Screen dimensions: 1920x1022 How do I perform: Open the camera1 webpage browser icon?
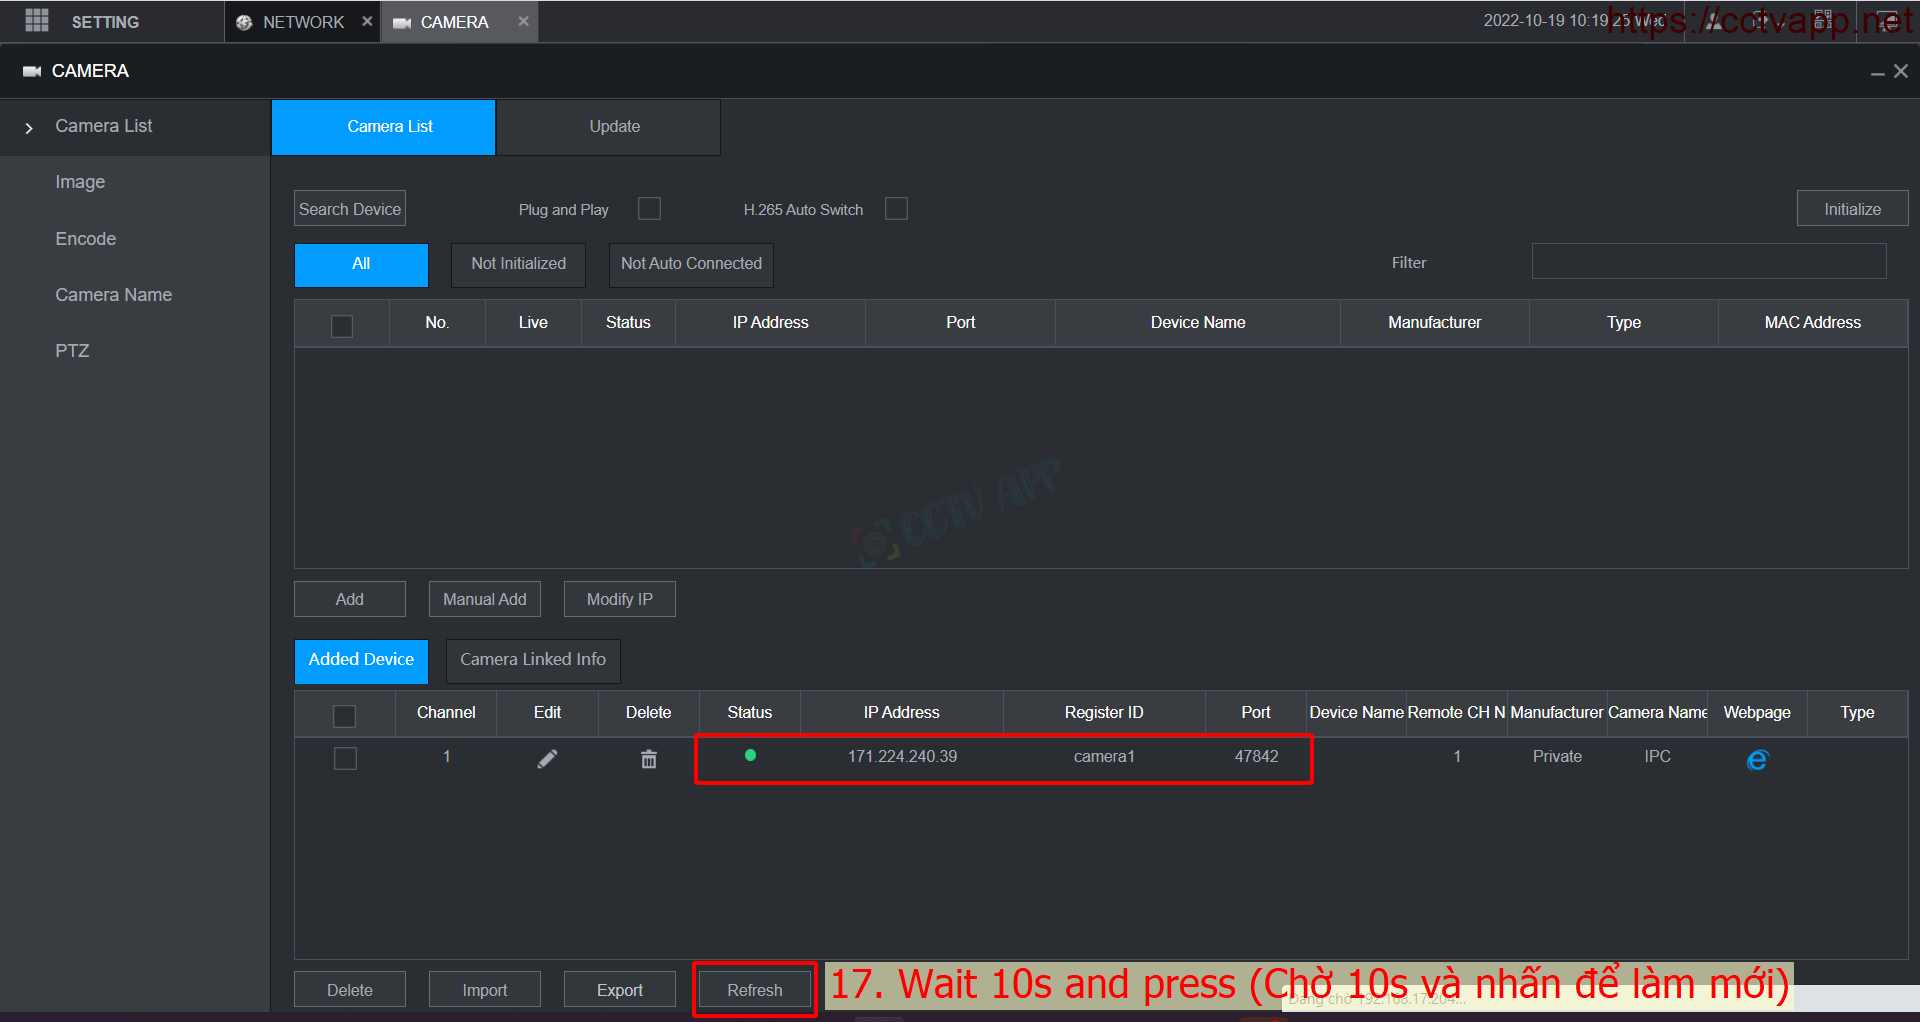click(1757, 760)
